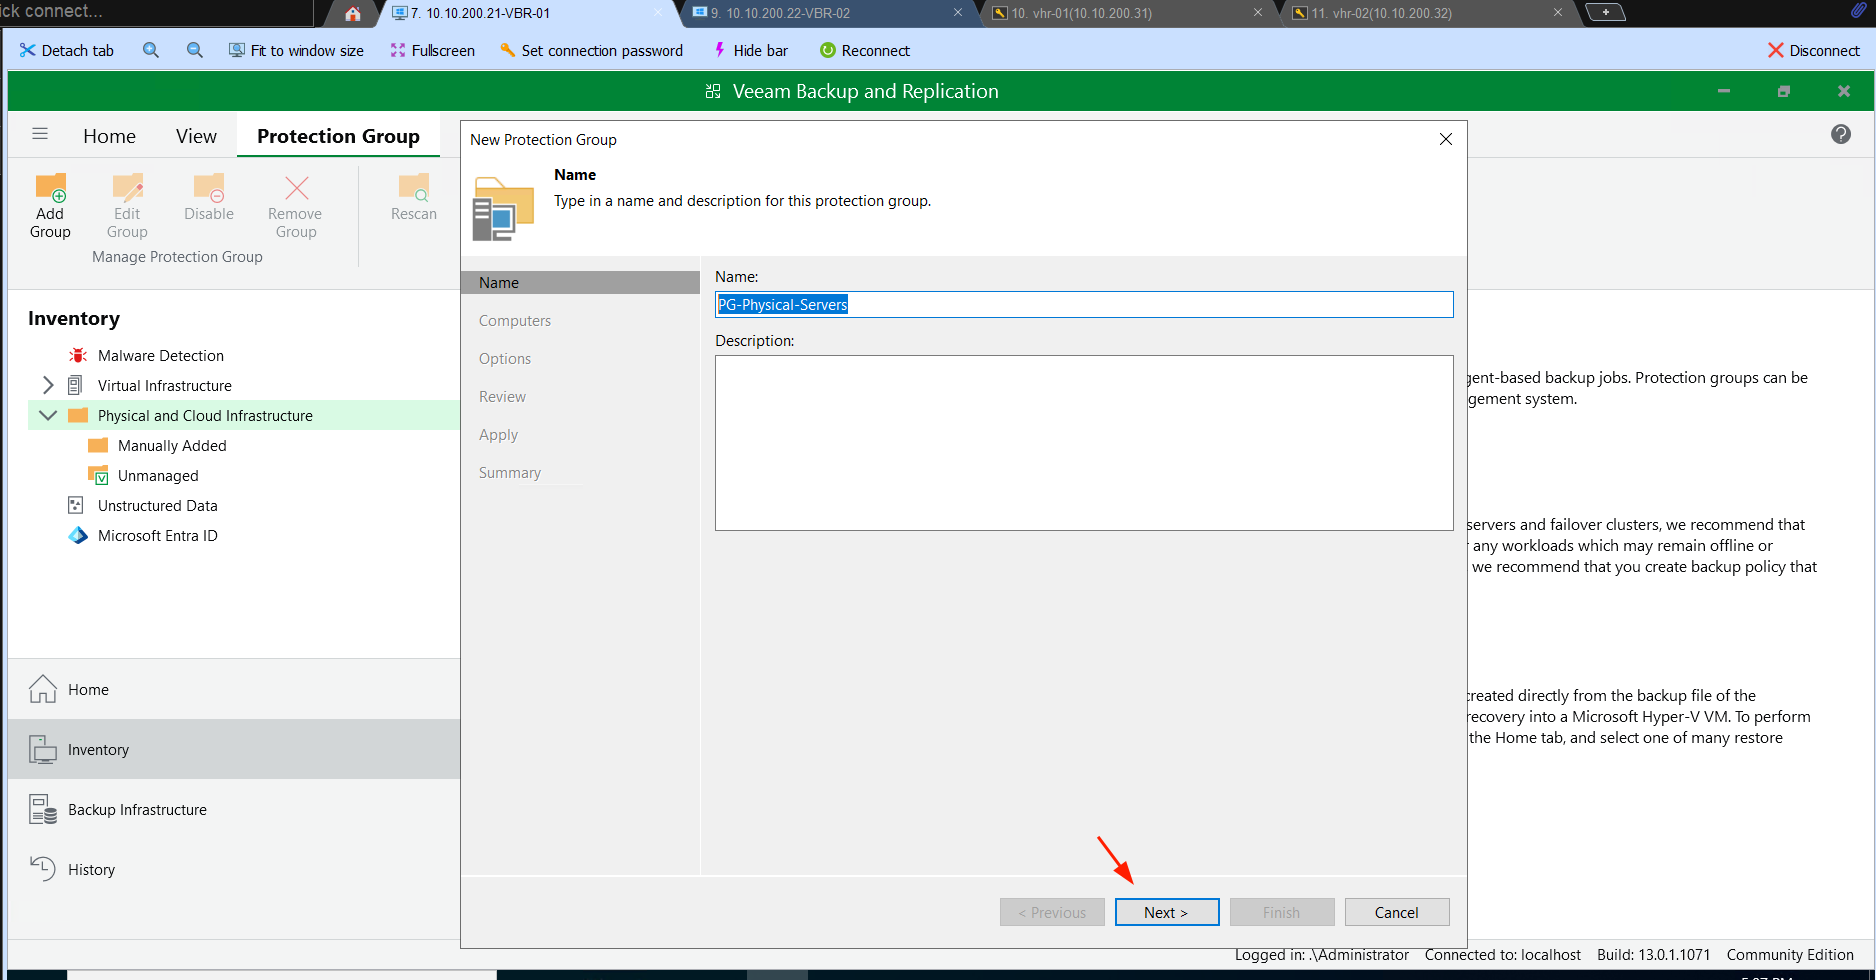Screen dimensions: 1876x980
Task: Open the Home ribbon tab
Action: click(x=110, y=136)
